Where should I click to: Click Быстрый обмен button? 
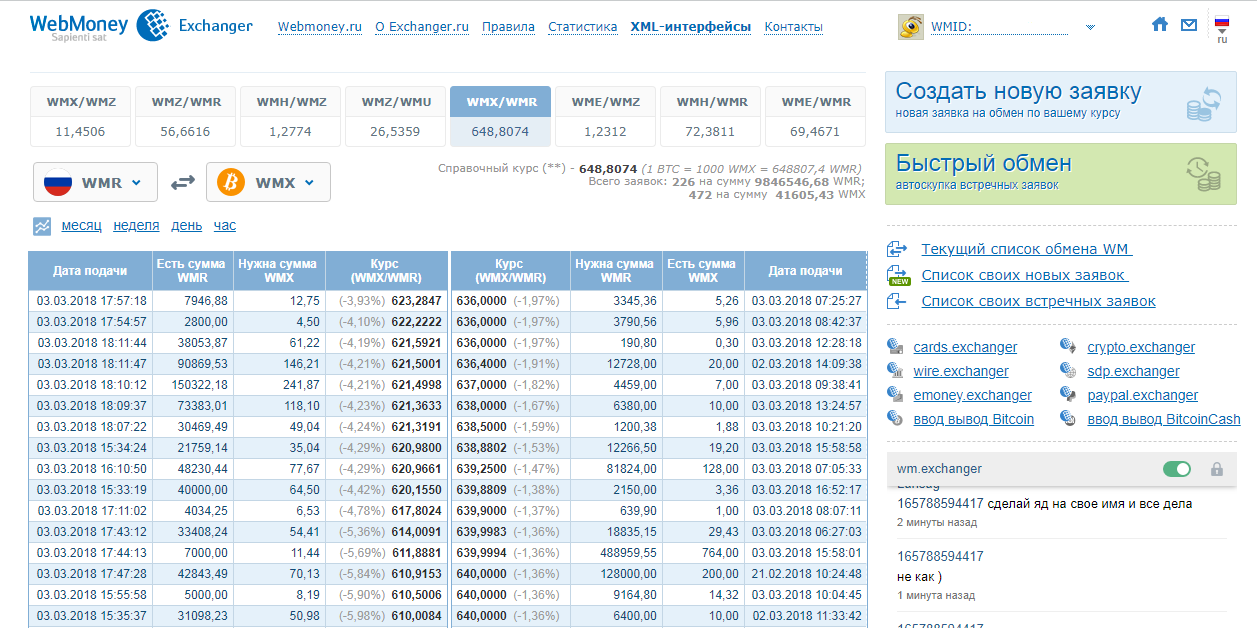pos(1061,173)
